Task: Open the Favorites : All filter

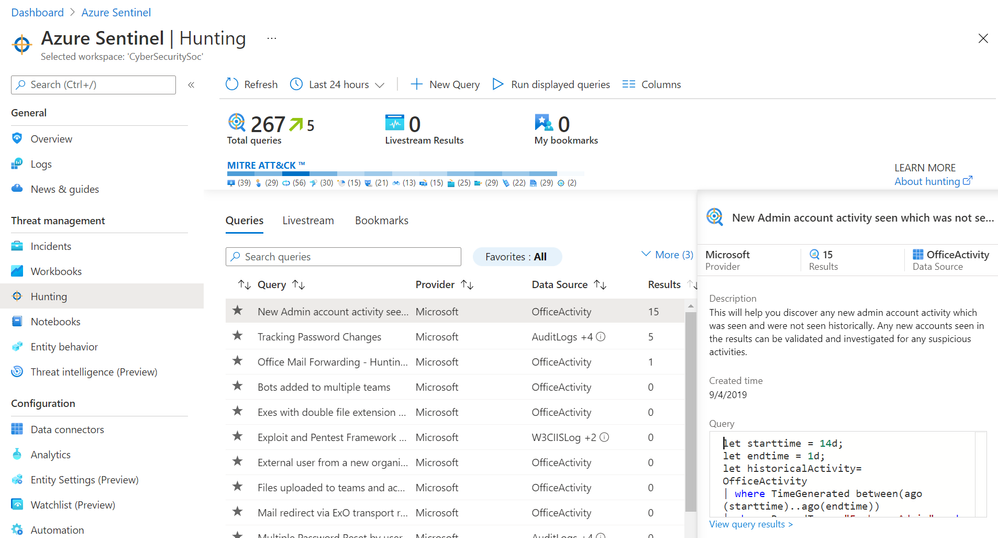Action: [516, 257]
